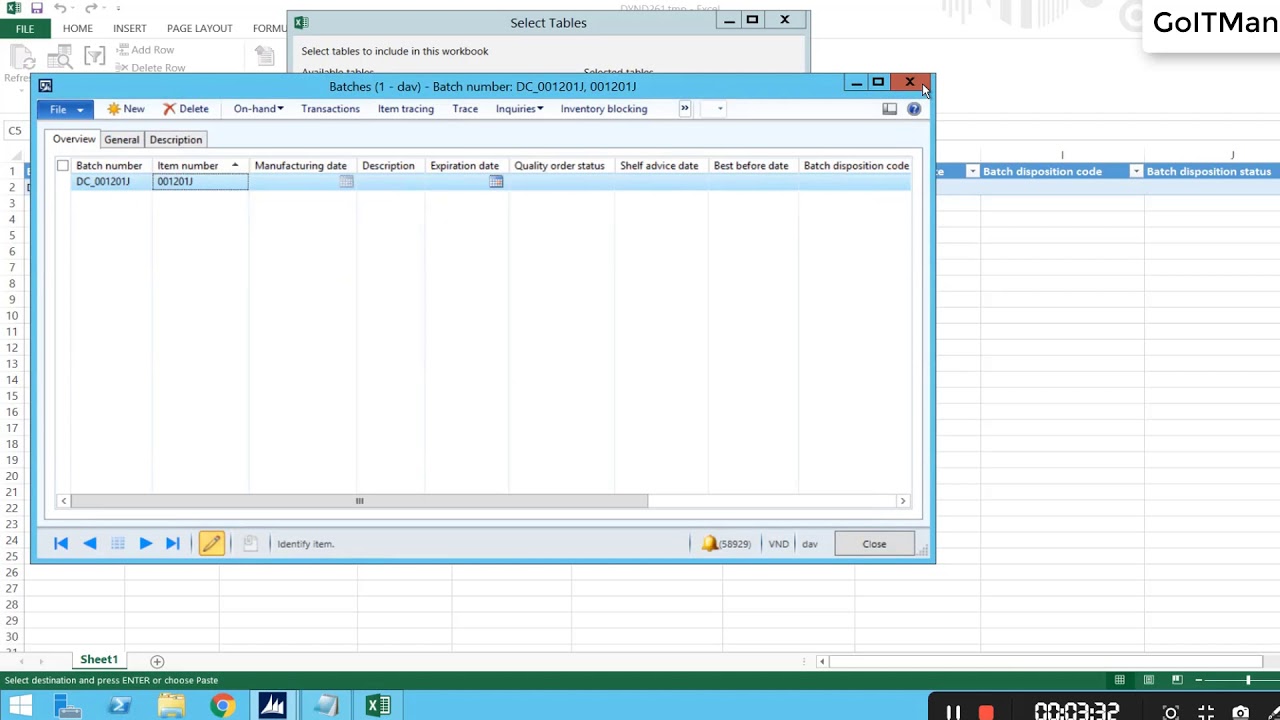
Task: Open the blank toolbar dropdown arrow
Action: tap(719, 109)
